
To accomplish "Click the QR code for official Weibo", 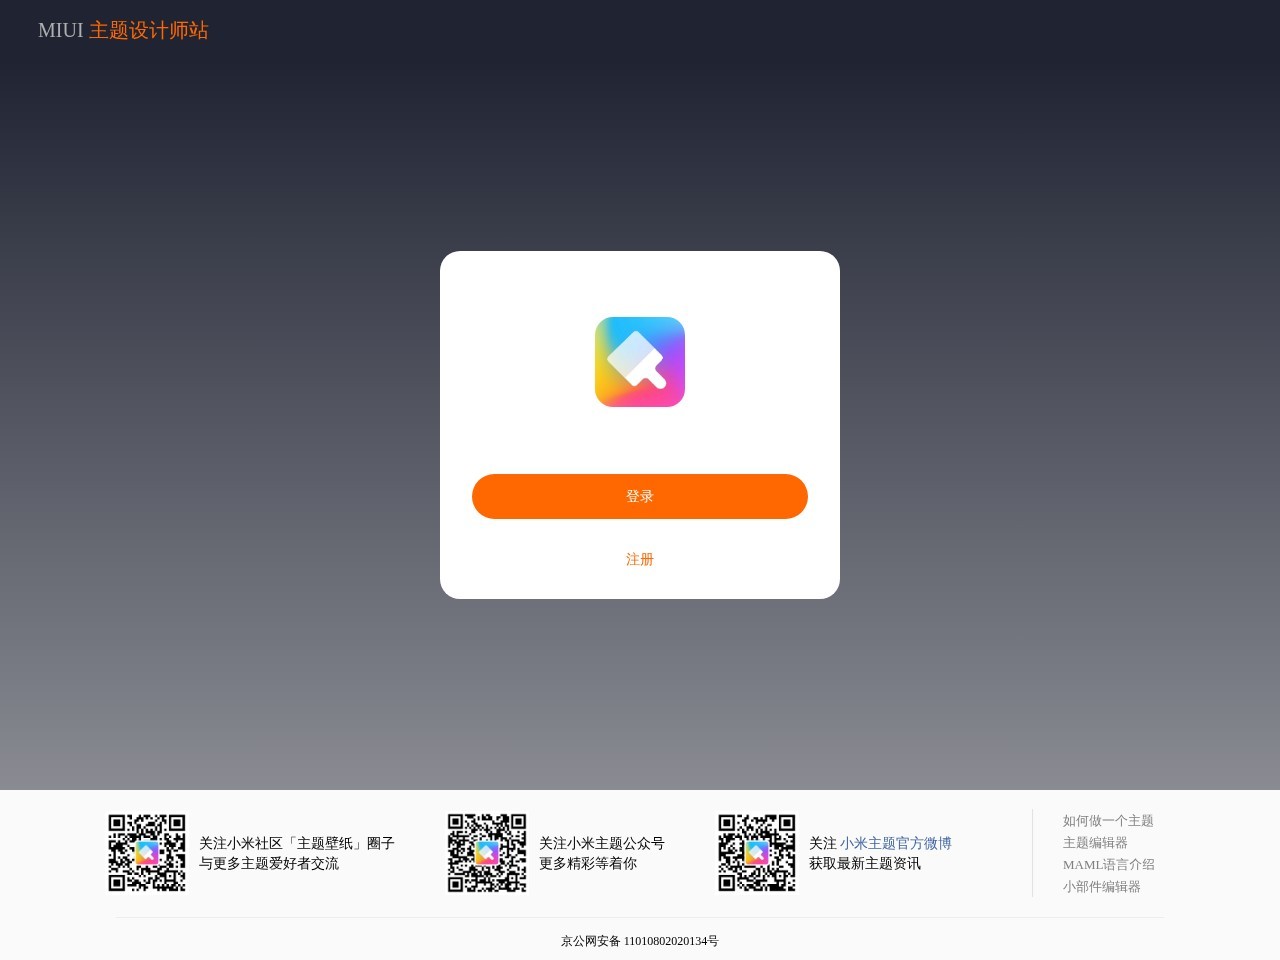I will pos(757,853).
